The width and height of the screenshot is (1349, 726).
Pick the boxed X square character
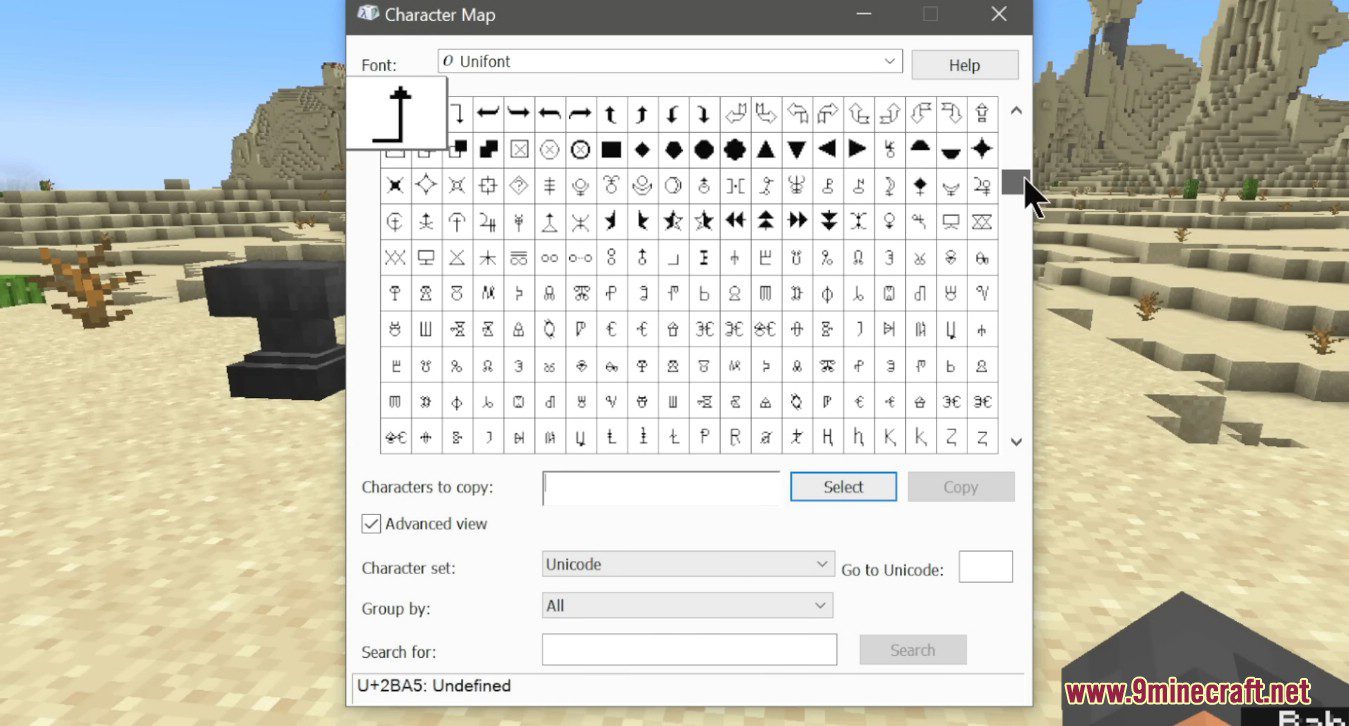(x=519, y=149)
